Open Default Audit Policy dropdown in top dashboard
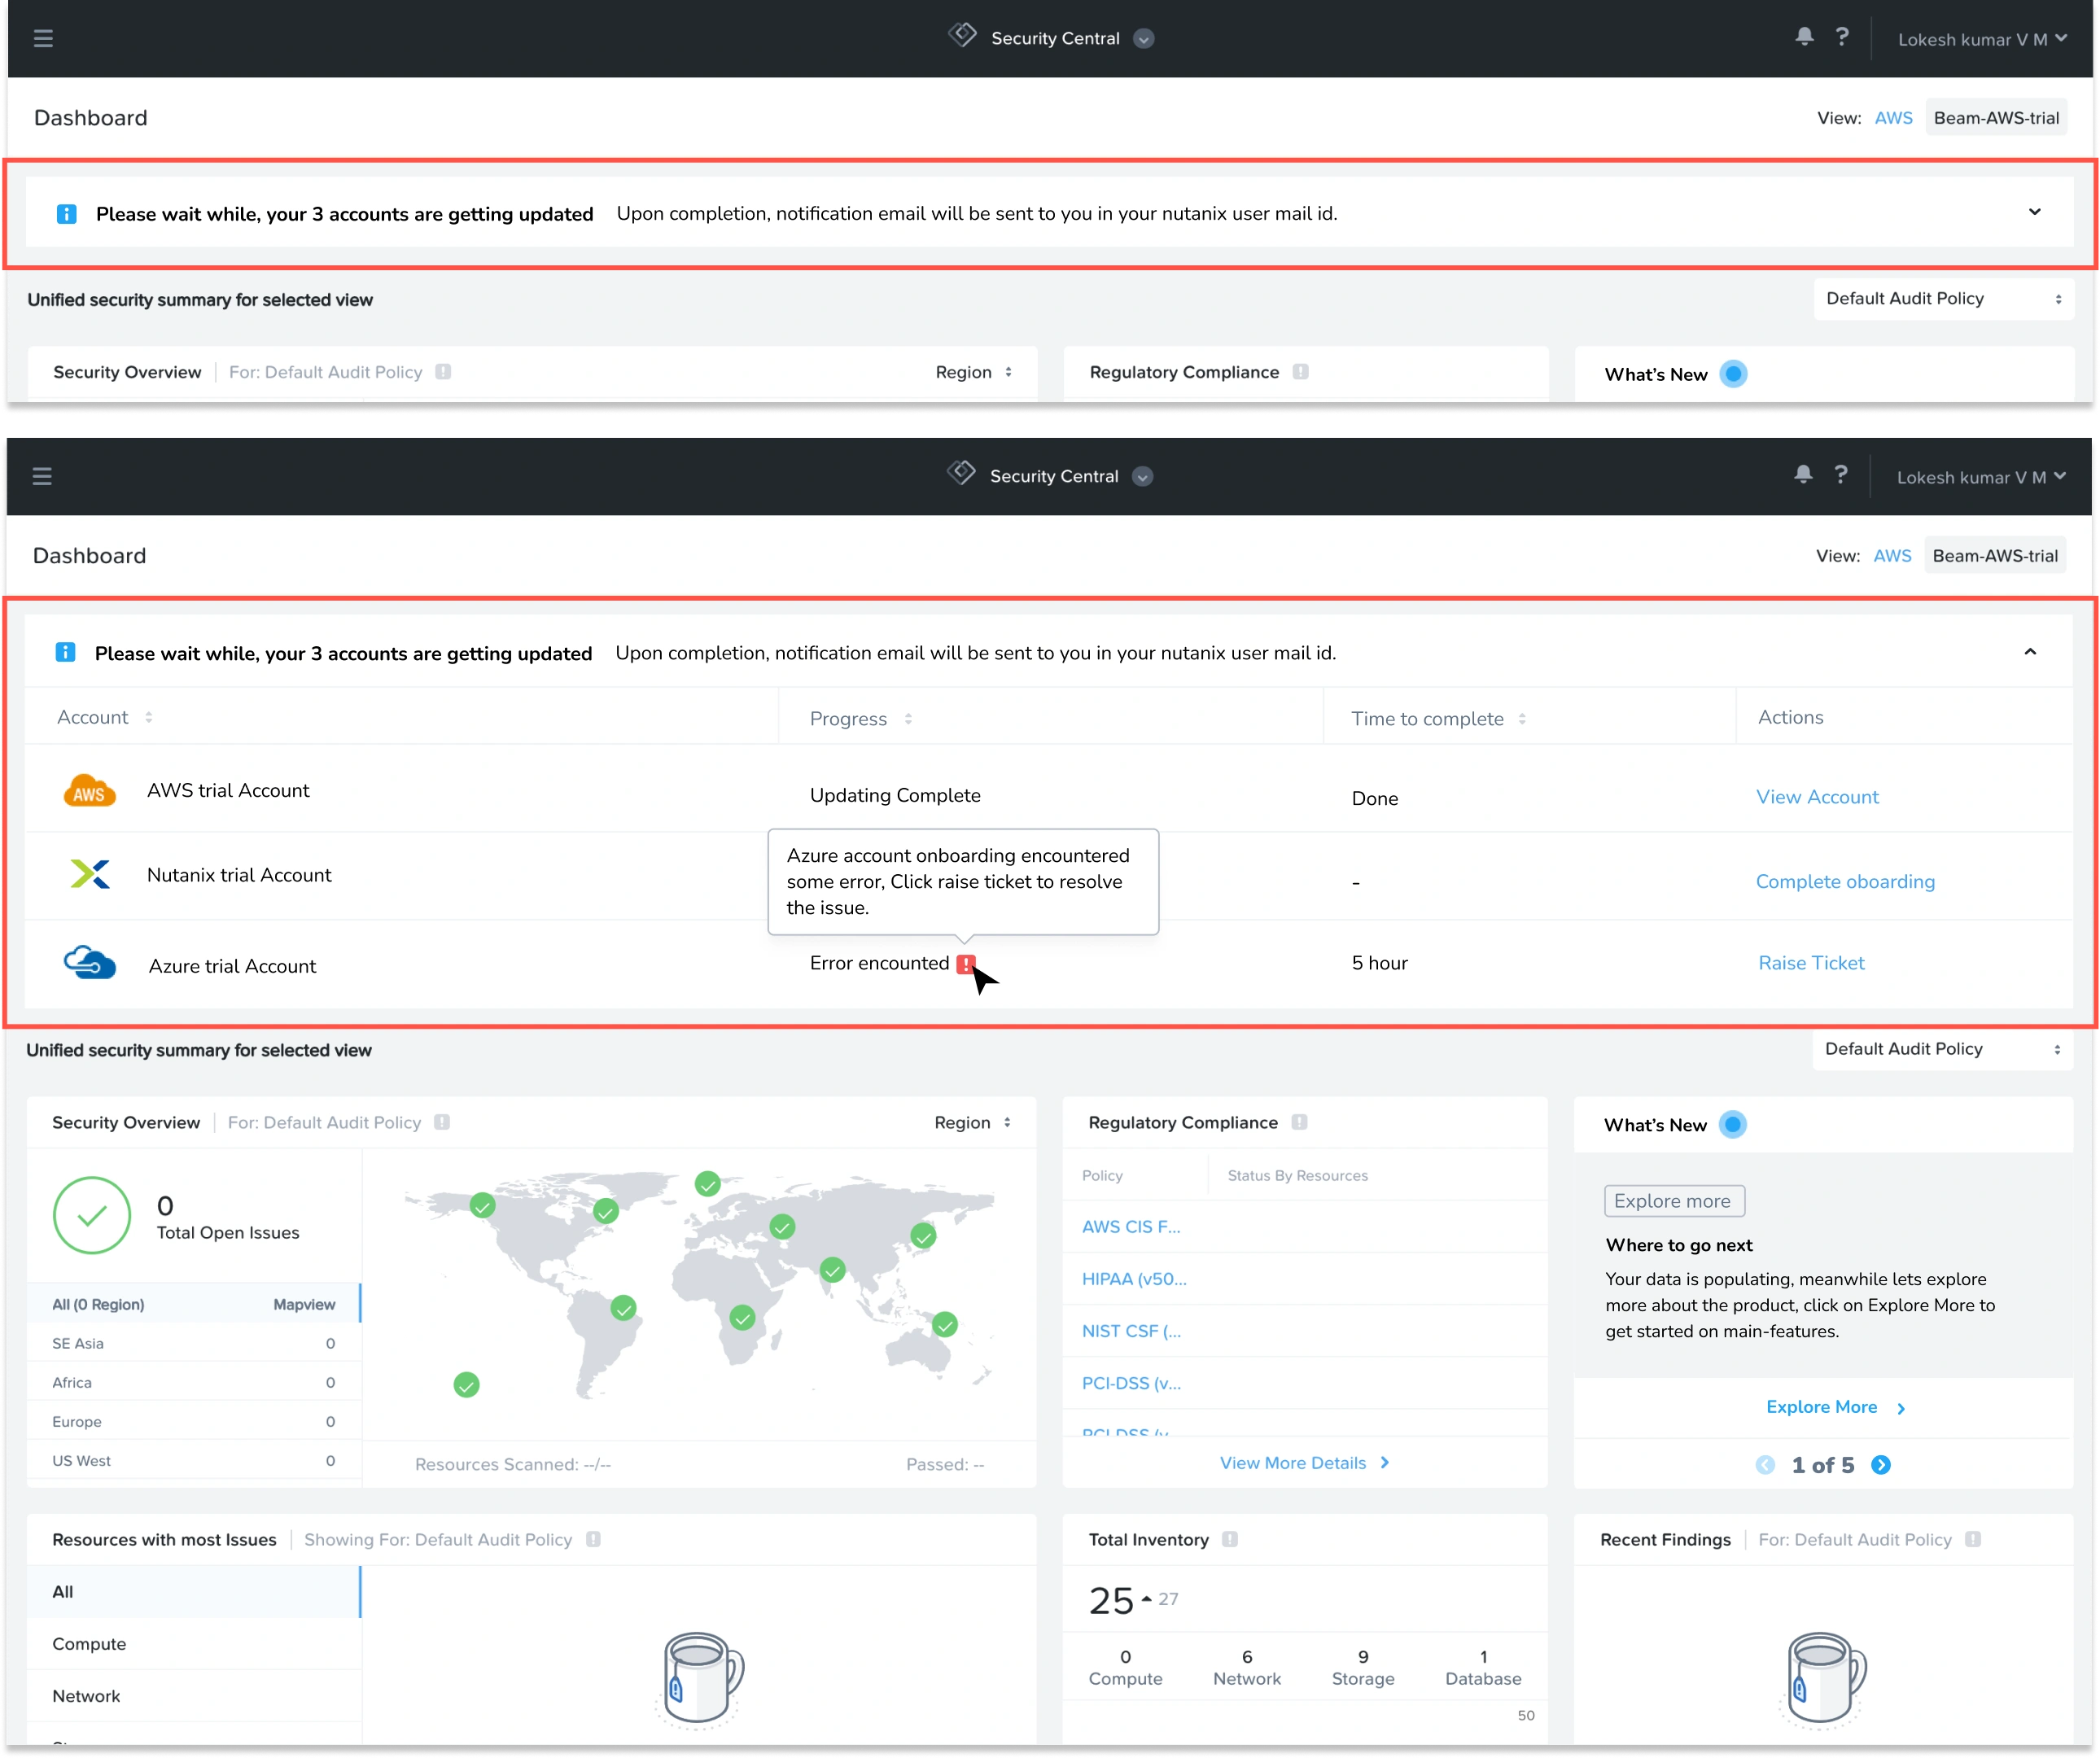Viewport: 2100px width, 1758px height. 1943,299
